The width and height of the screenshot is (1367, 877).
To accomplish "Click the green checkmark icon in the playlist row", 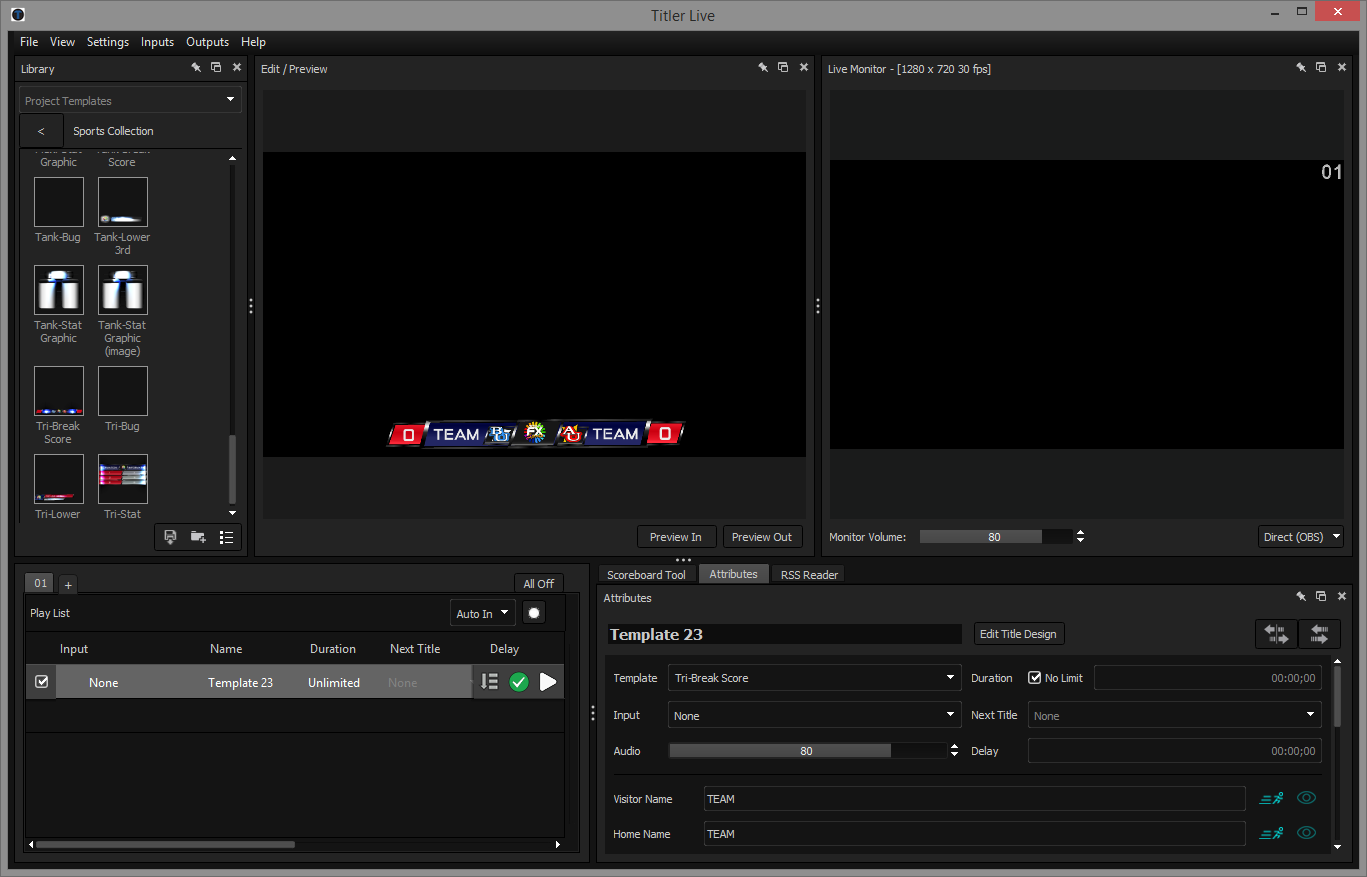I will [x=518, y=682].
